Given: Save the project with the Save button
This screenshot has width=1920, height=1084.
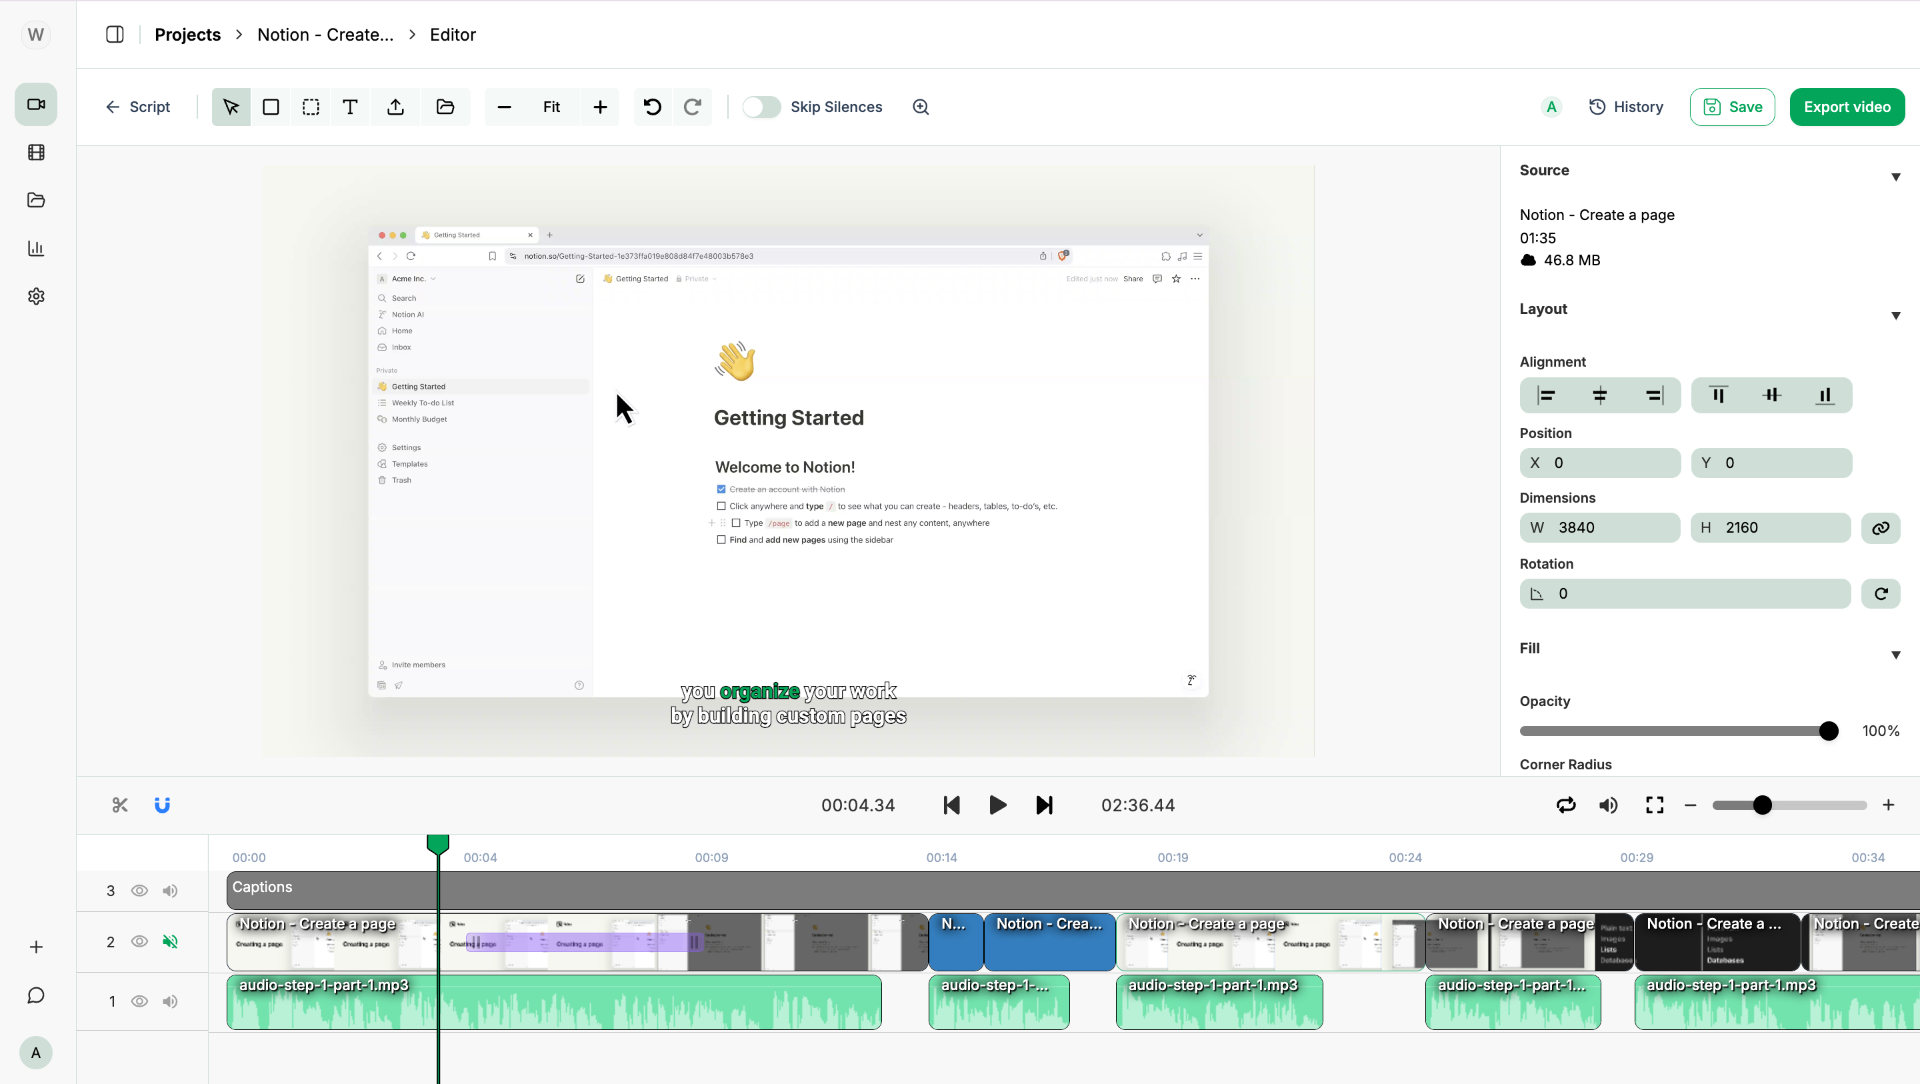Looking at the screenshot, I should (x=1732, y=107).
